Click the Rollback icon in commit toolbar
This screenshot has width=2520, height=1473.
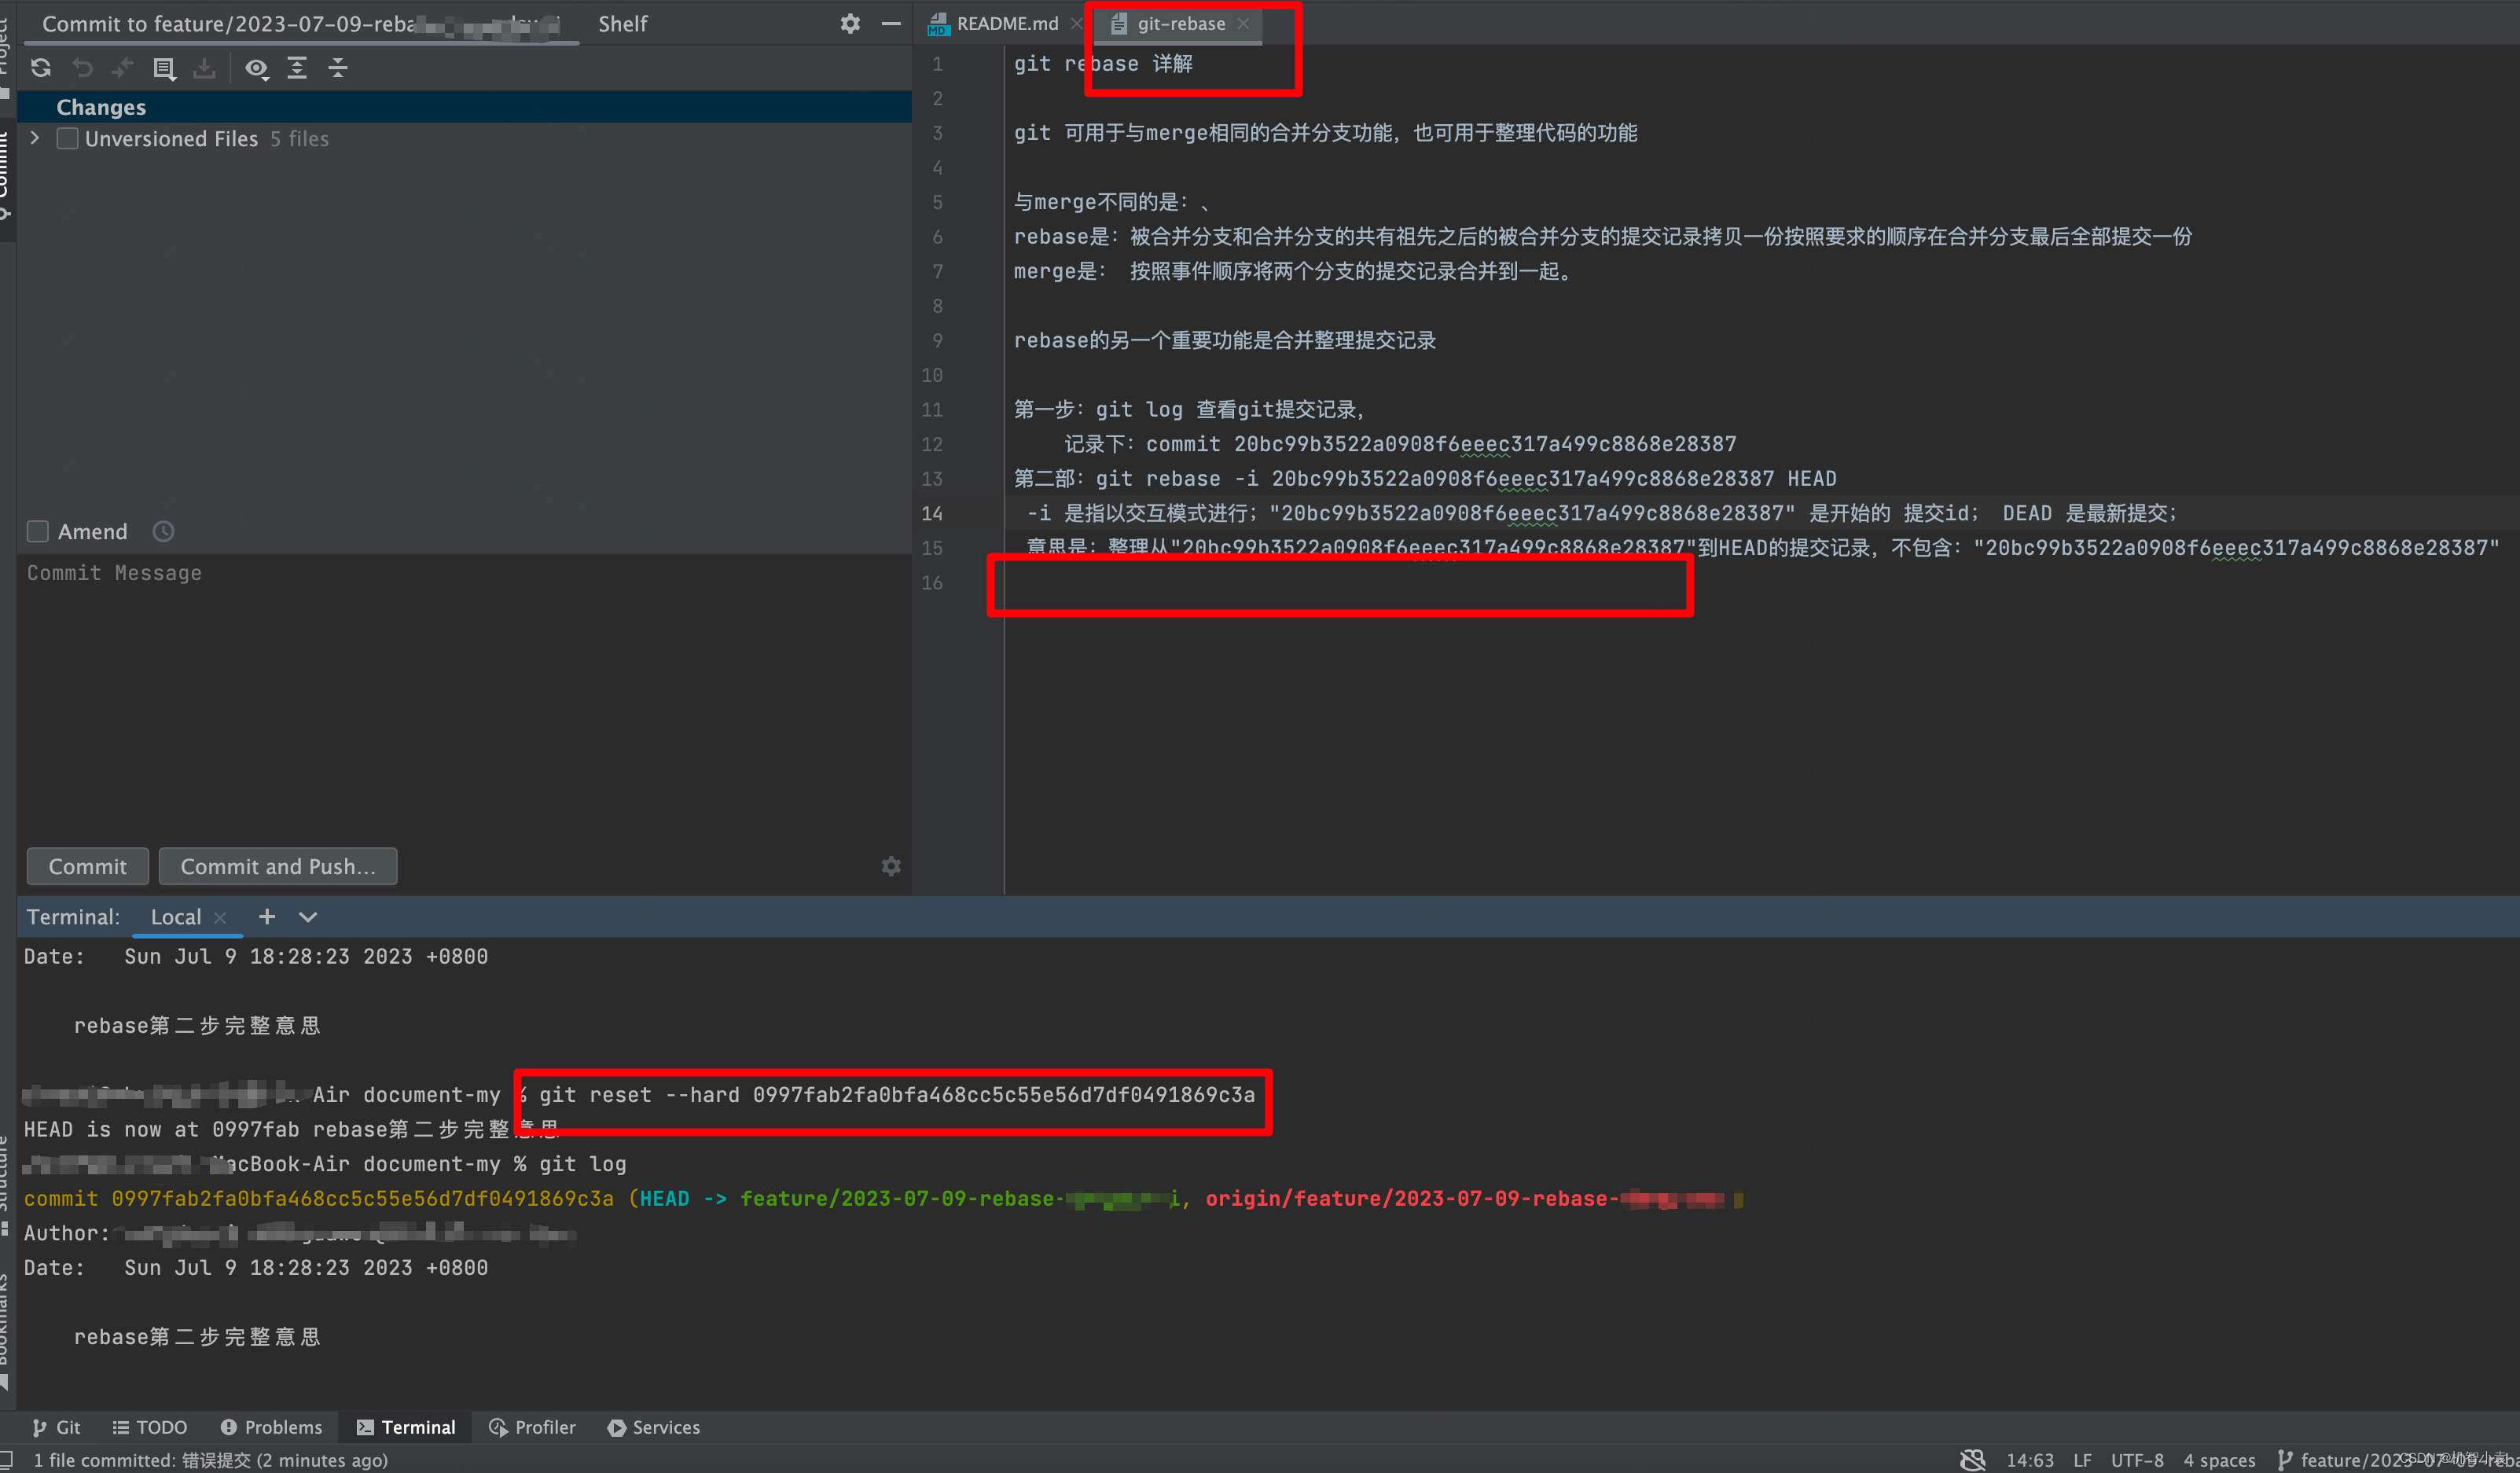[83, 68]
